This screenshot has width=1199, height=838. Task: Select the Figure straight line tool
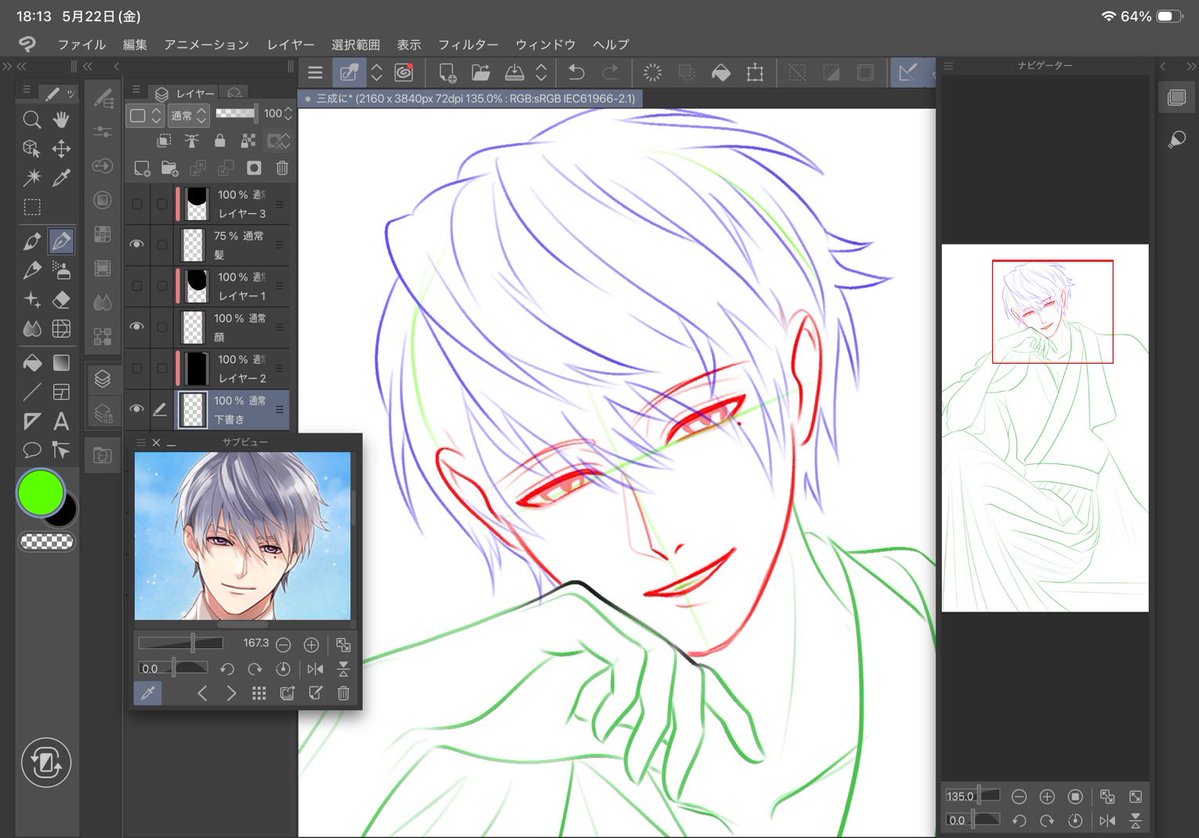click(x=31, y=392)
